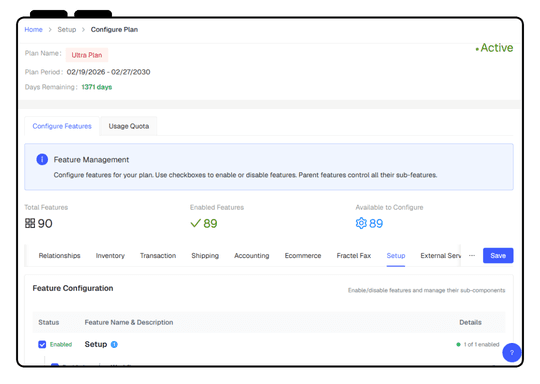Open the help question mark button
Screen dimensions: 540x384
pos(511,353)
